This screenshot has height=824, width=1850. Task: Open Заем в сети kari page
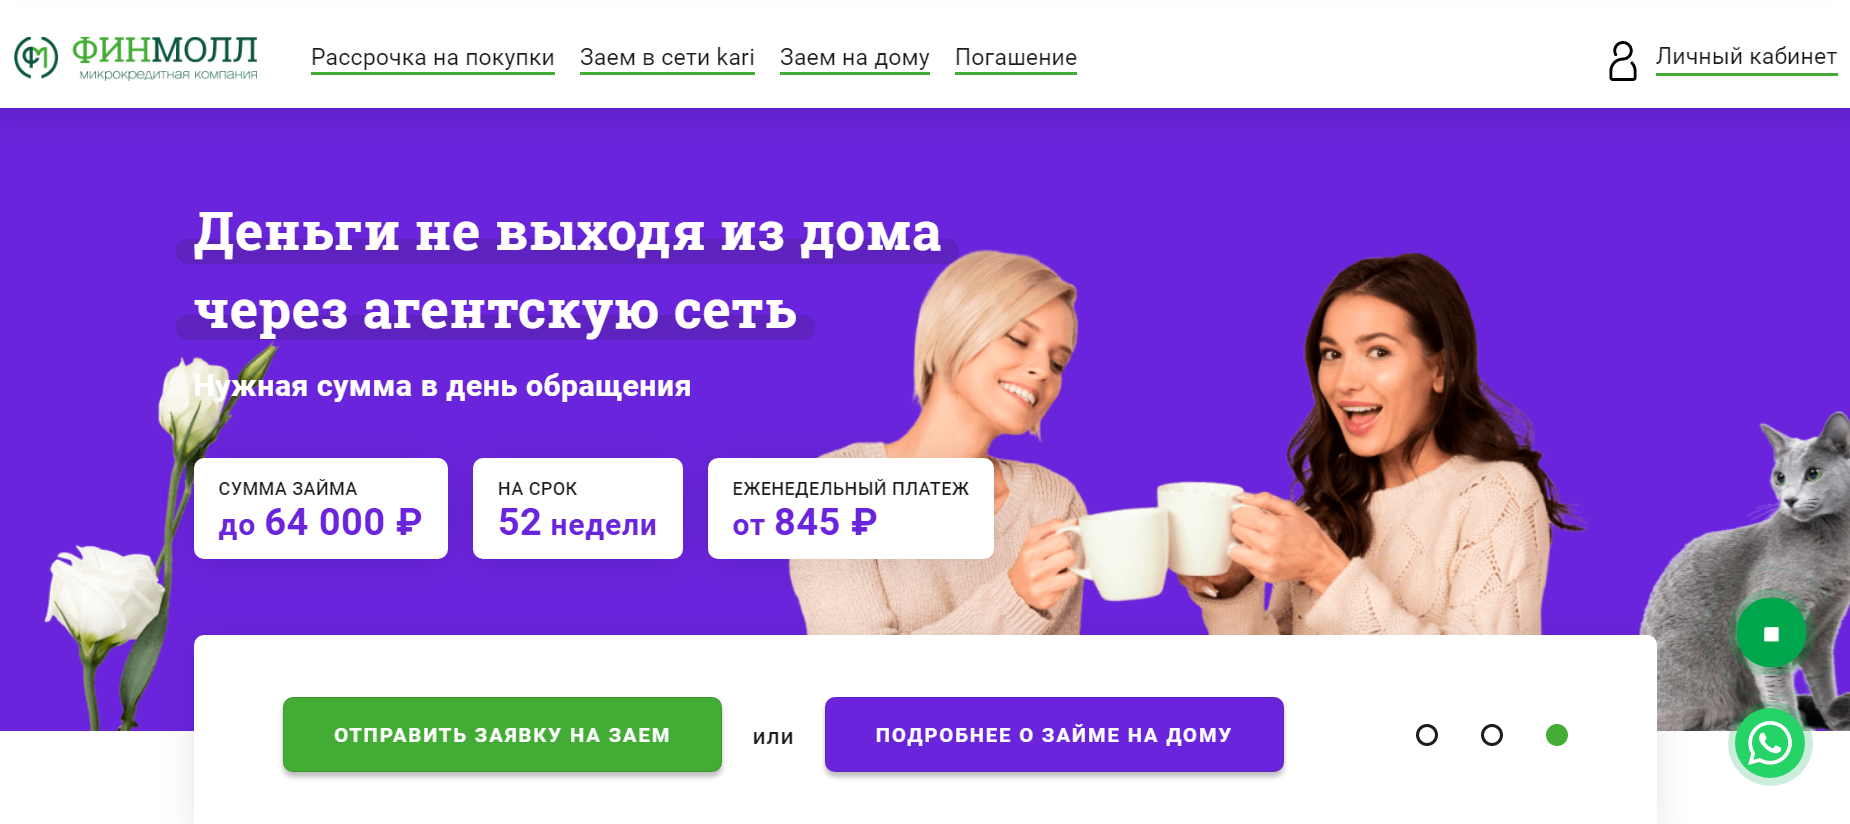click(x=667, y=58)
